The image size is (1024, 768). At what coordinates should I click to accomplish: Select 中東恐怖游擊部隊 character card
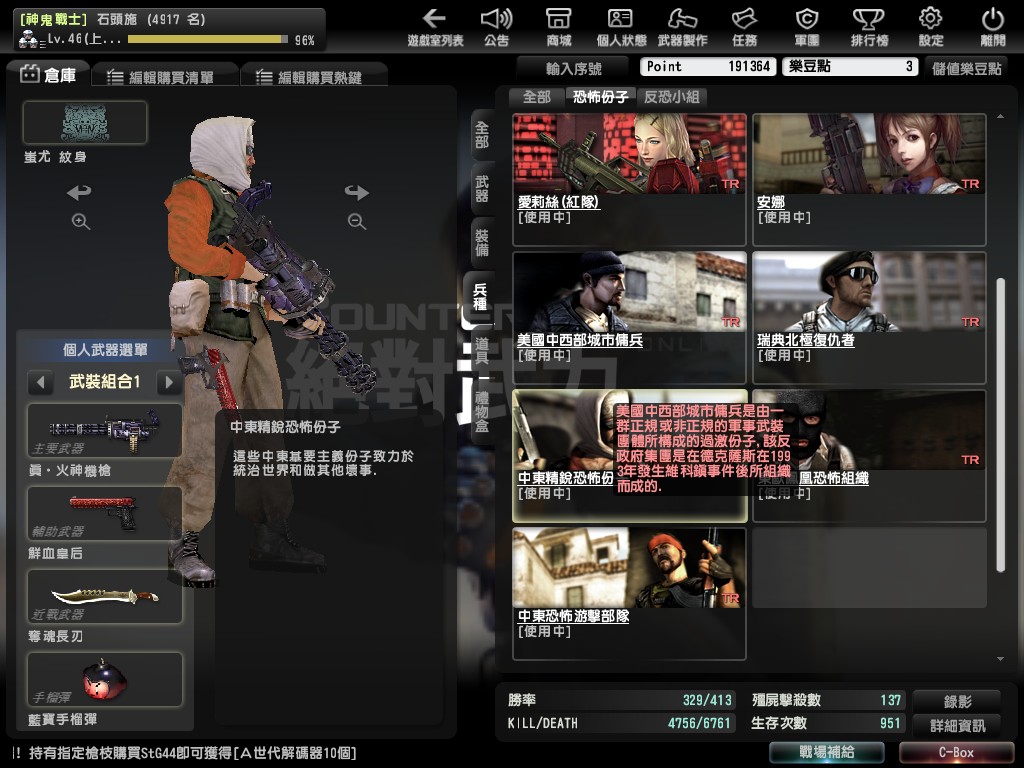point(630,594)
